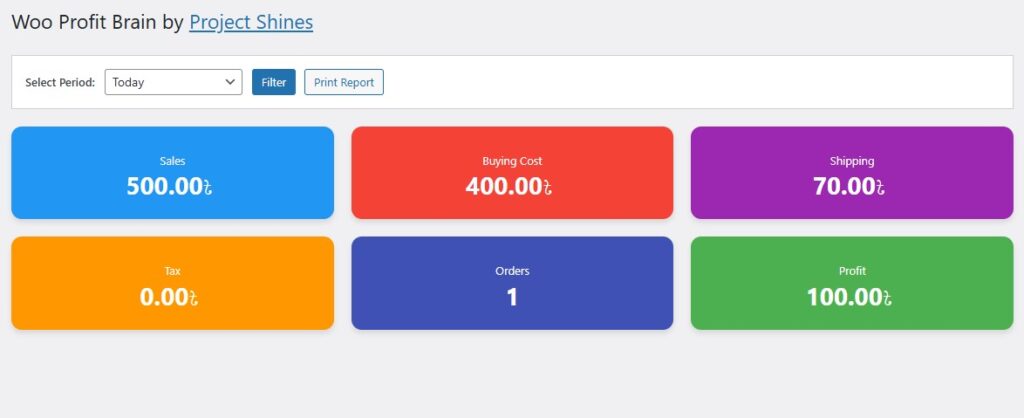Click the taka symbol beside 400.00
This screenshot has width=1024, height=418.
point(548,187)
